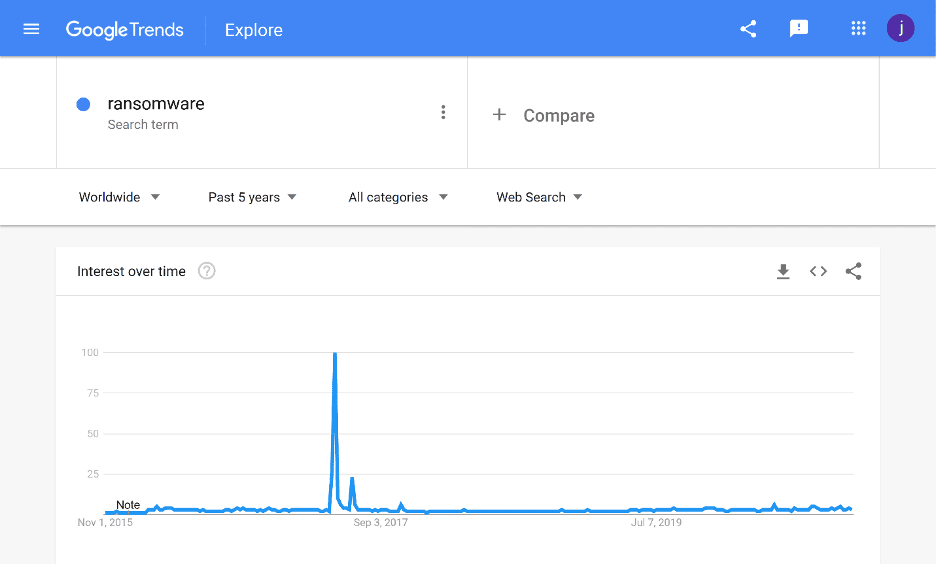Screen dimensions: 936x564
Task: Open the Google apps grid
Action: (858, 29)
